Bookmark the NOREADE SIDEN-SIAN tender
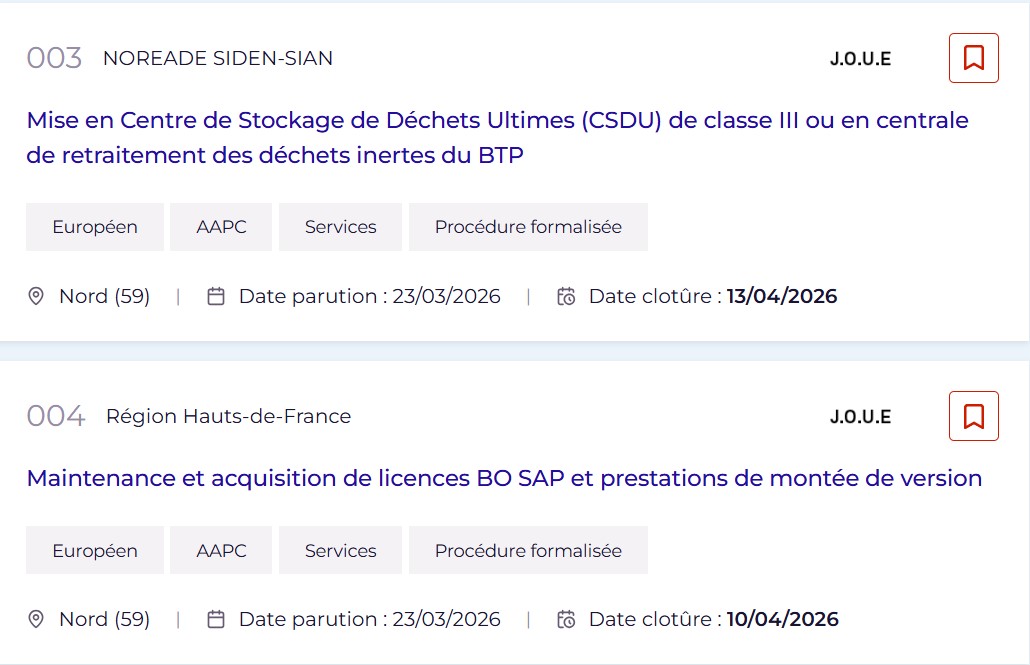1030x665 pixels. [973, 58]
